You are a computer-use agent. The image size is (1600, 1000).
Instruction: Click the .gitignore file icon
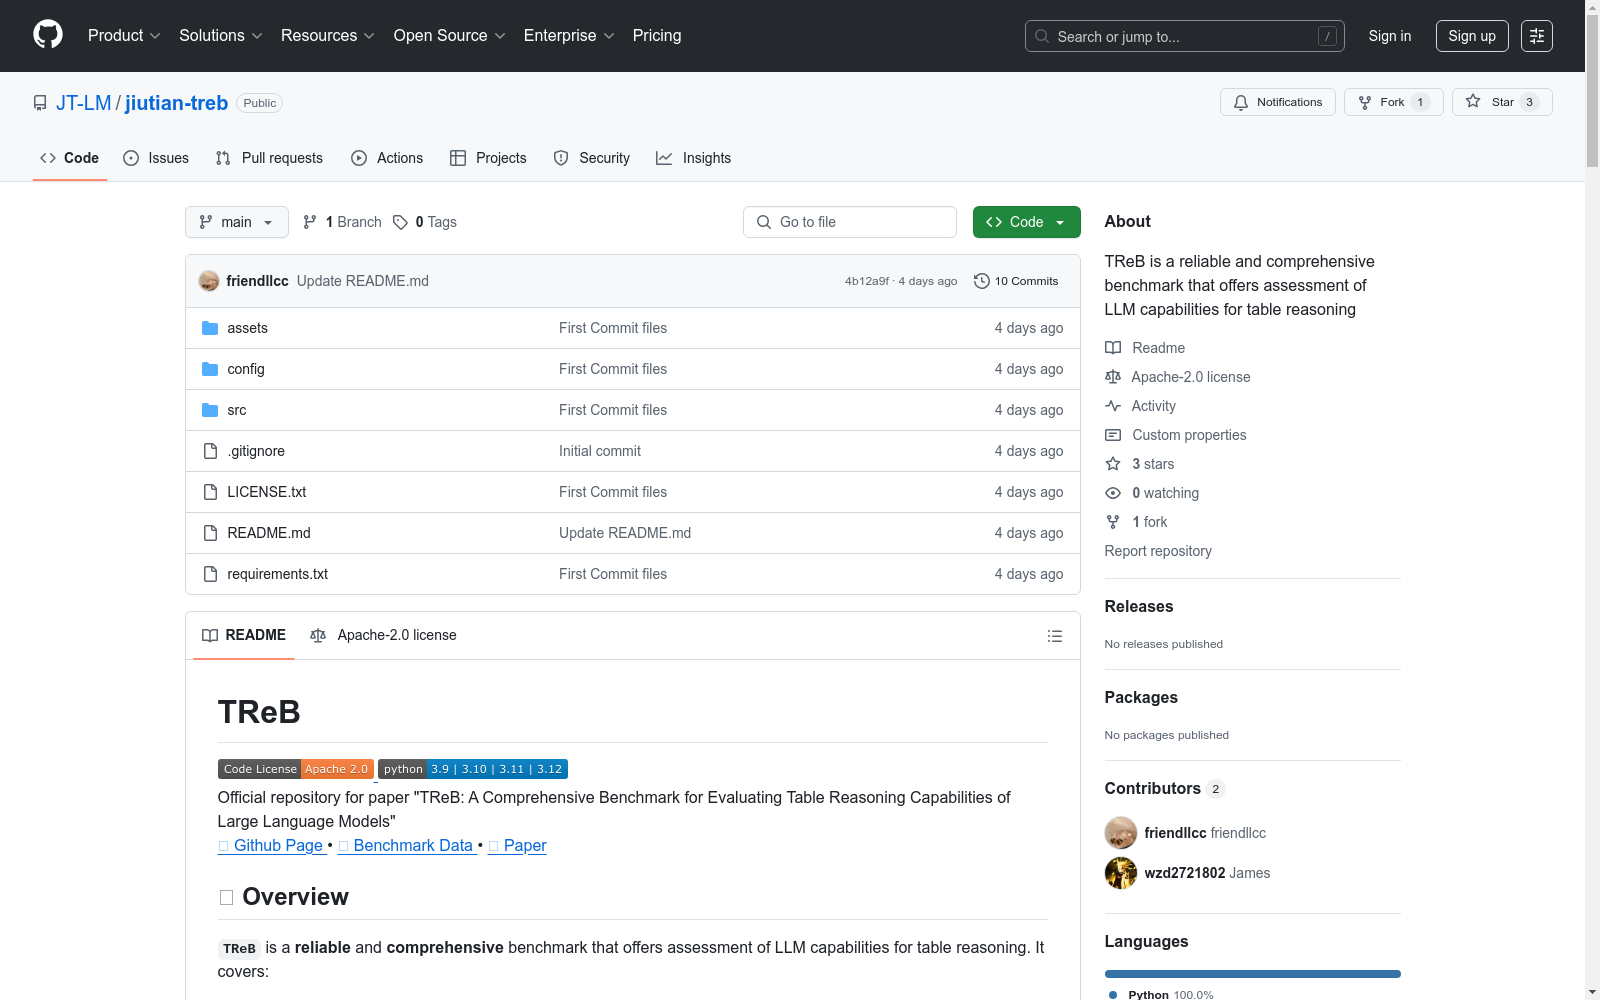(x=210, y=451)
